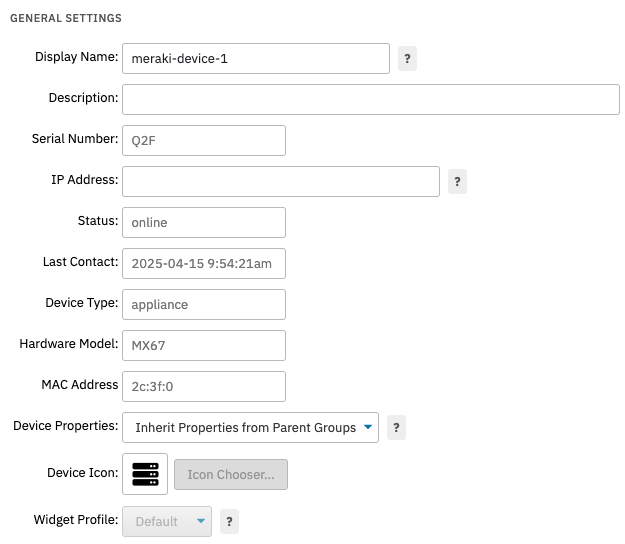Image resolution: width=625 pixels, height=544 pixels.
Task: Click the General Settings section heading
Action: coord(66,19)
